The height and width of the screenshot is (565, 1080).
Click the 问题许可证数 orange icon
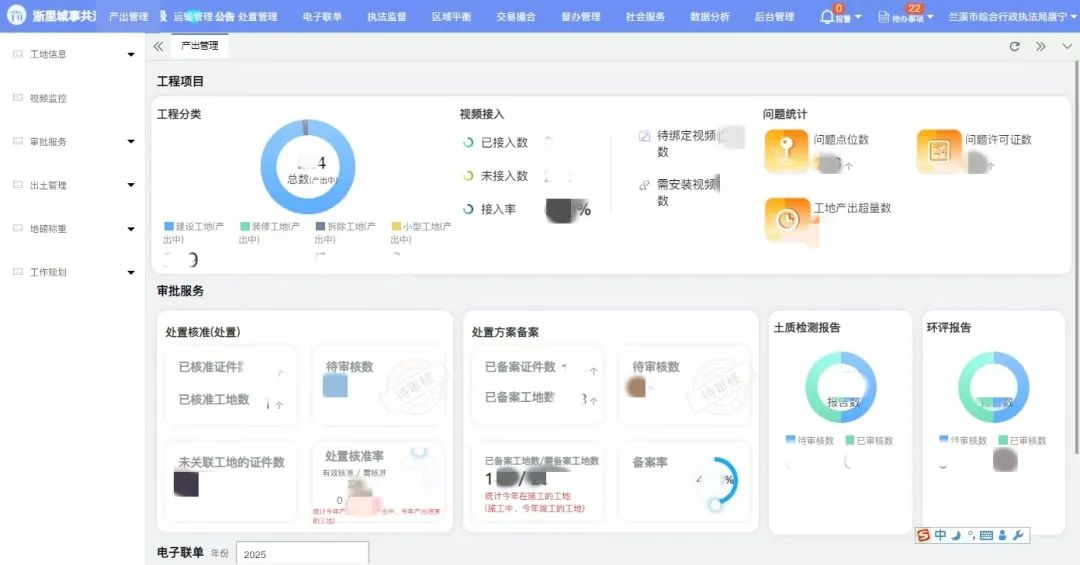938,151
